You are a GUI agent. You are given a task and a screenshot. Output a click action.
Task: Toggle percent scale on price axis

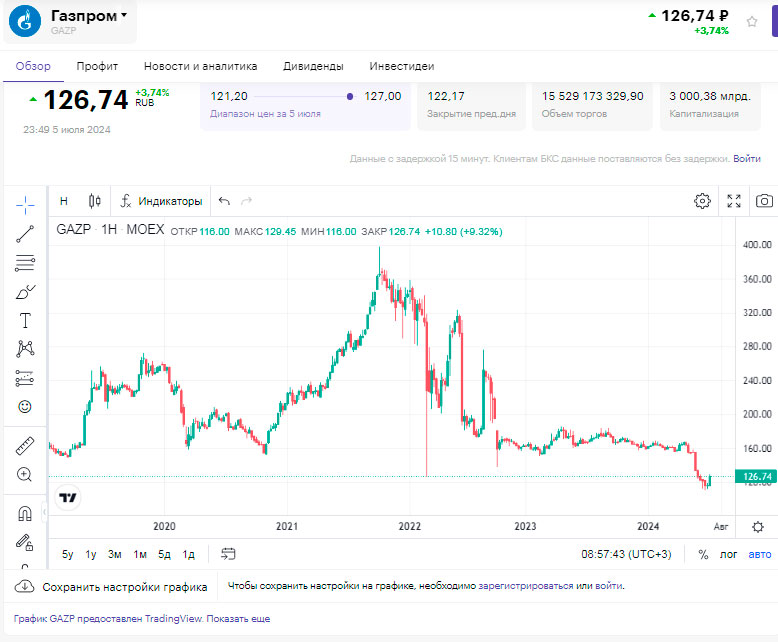coord(703,554)
